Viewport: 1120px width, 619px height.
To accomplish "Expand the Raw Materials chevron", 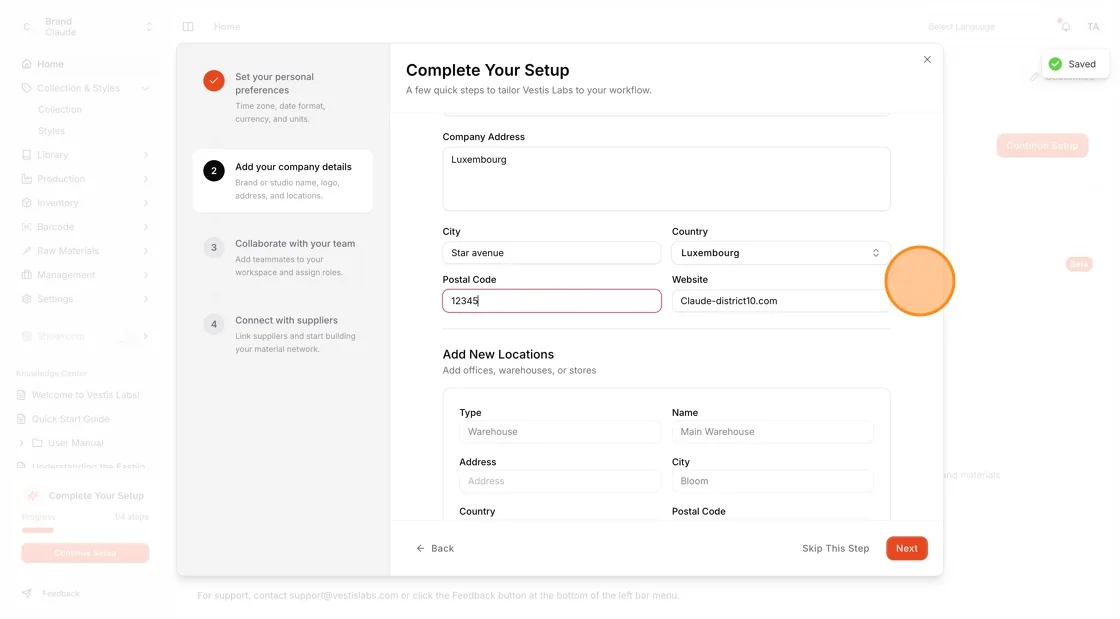I will pos(146,251).
